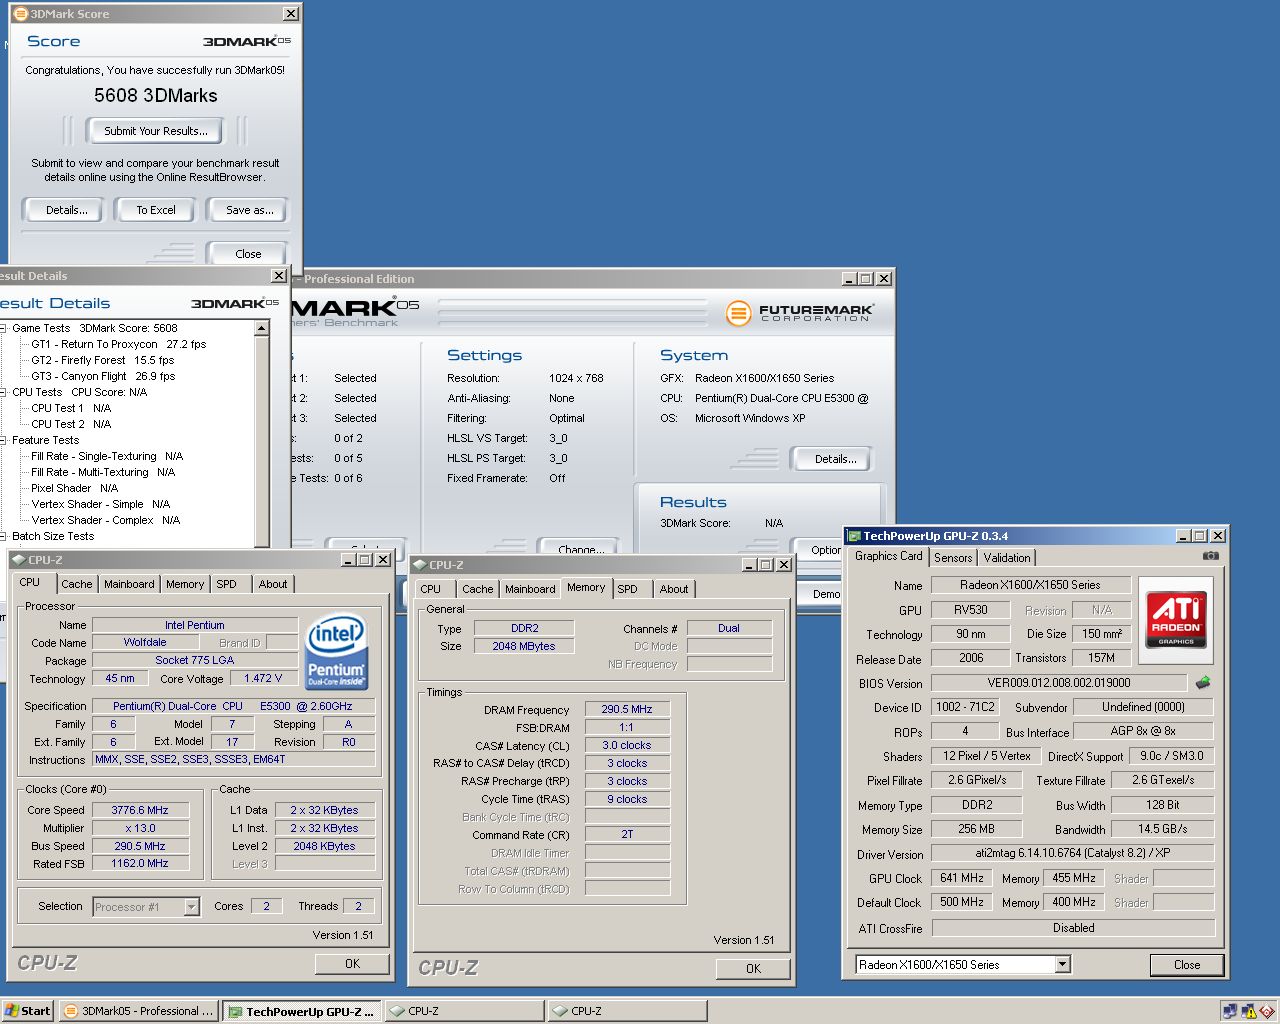This screenshot has height=1024, width=1280.
Task: Click the Bus Interface AGP 8x field
Action: [x=1143, y=731]
